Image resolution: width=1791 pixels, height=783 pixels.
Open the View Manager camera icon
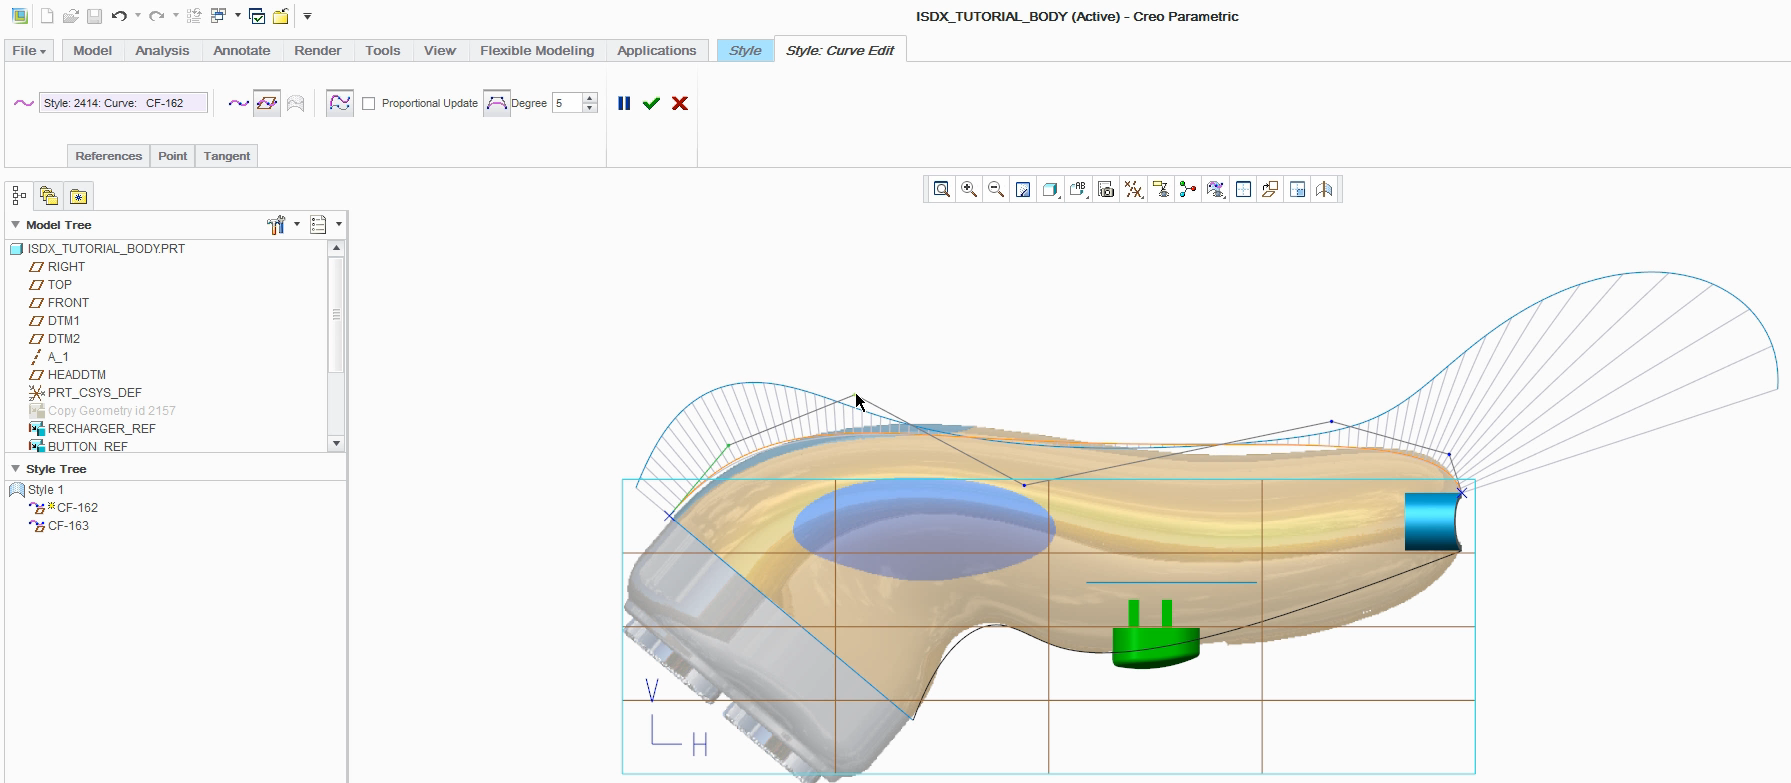tap(1106, 189)
